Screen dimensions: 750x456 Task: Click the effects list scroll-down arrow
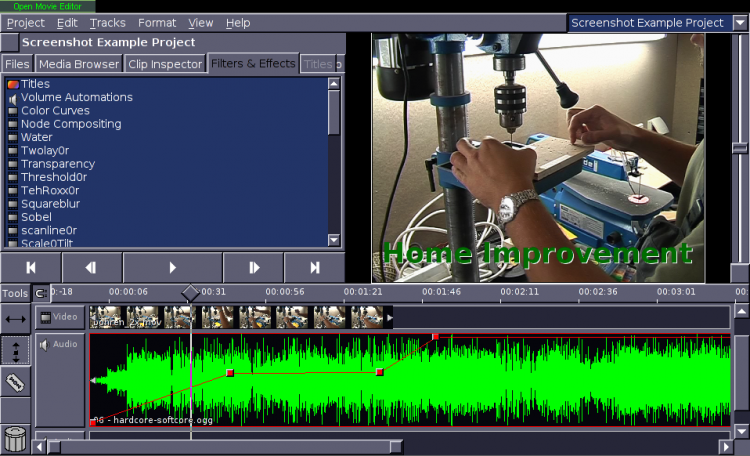click(x=334, y=240)
